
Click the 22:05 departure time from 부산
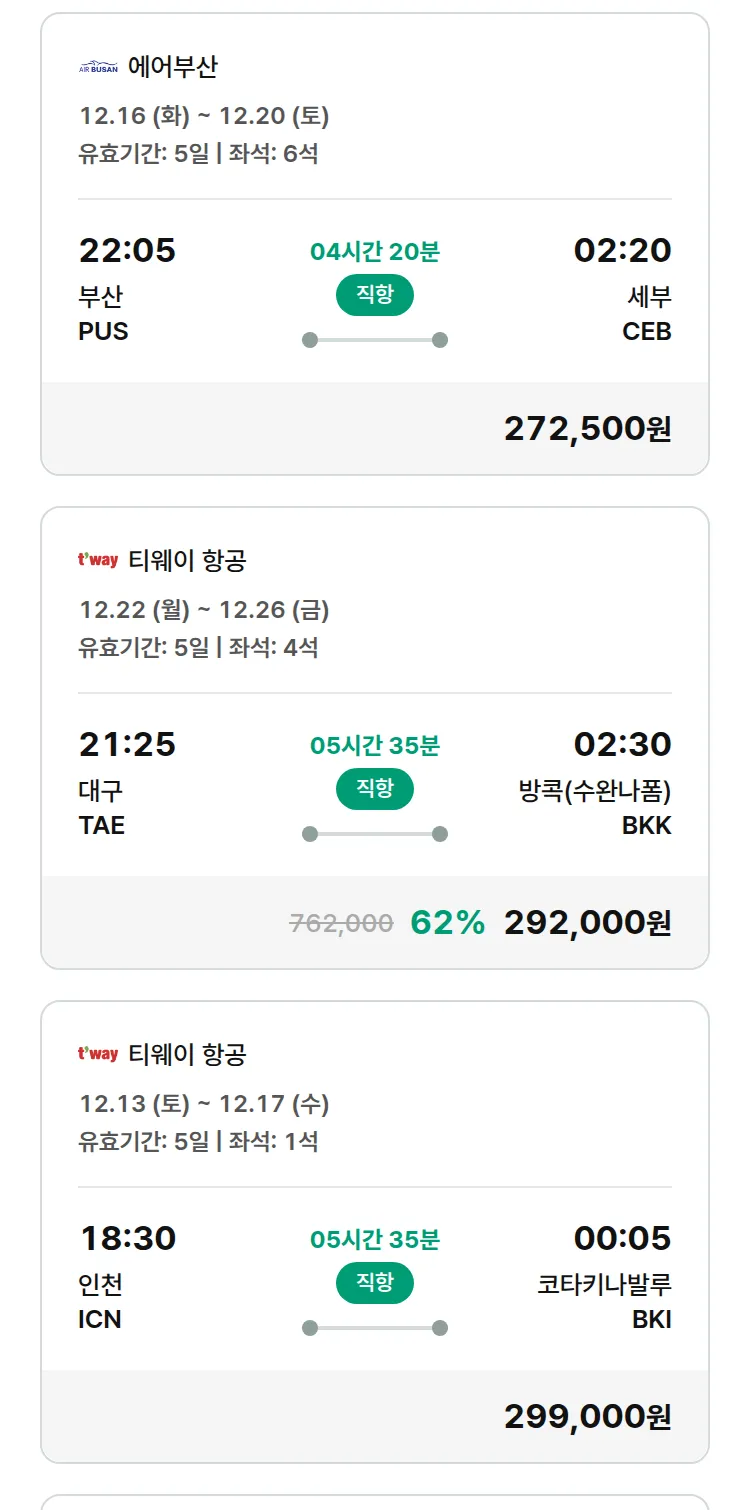tap(127, 250)
